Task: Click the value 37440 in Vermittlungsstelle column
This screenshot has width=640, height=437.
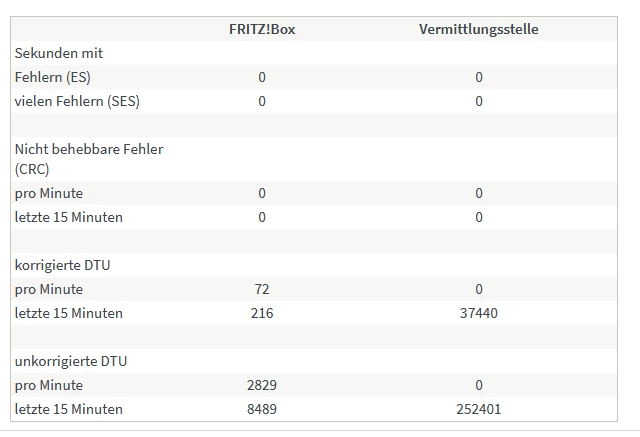Action: coord(478,313)
